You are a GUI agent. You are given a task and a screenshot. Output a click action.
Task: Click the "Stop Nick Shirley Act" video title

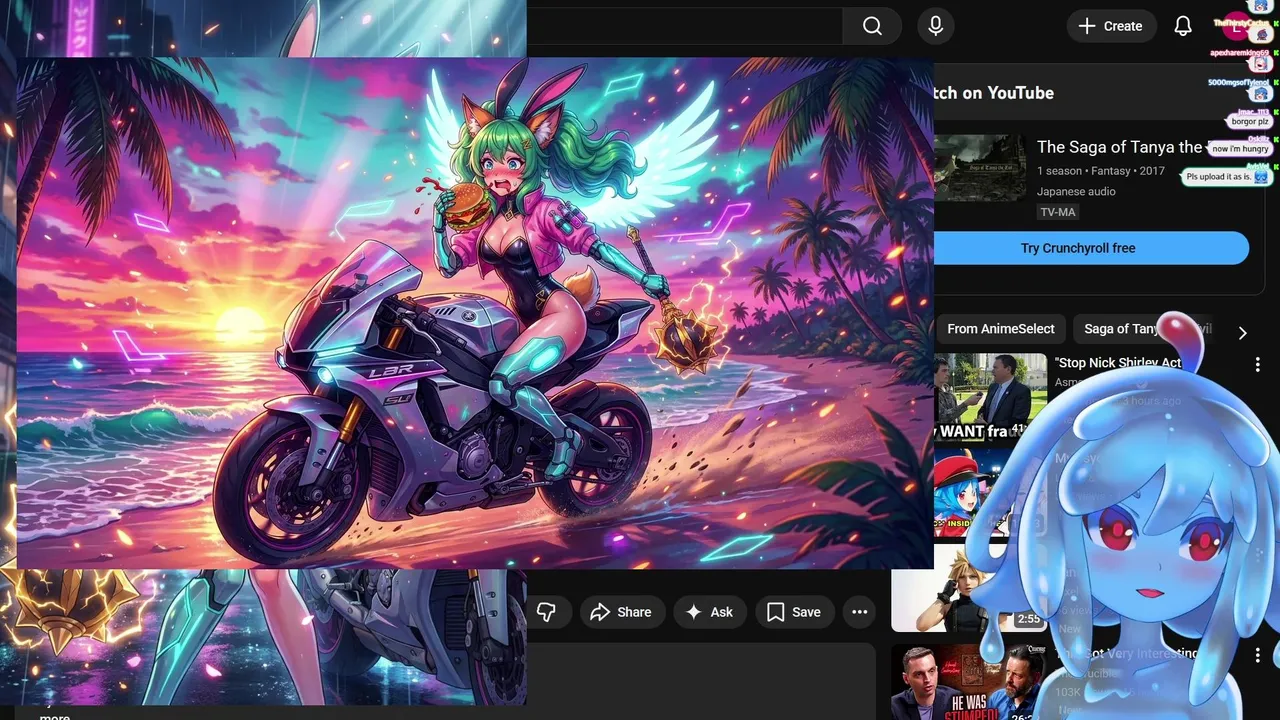pyautogui.click(x=1118, y=363)
